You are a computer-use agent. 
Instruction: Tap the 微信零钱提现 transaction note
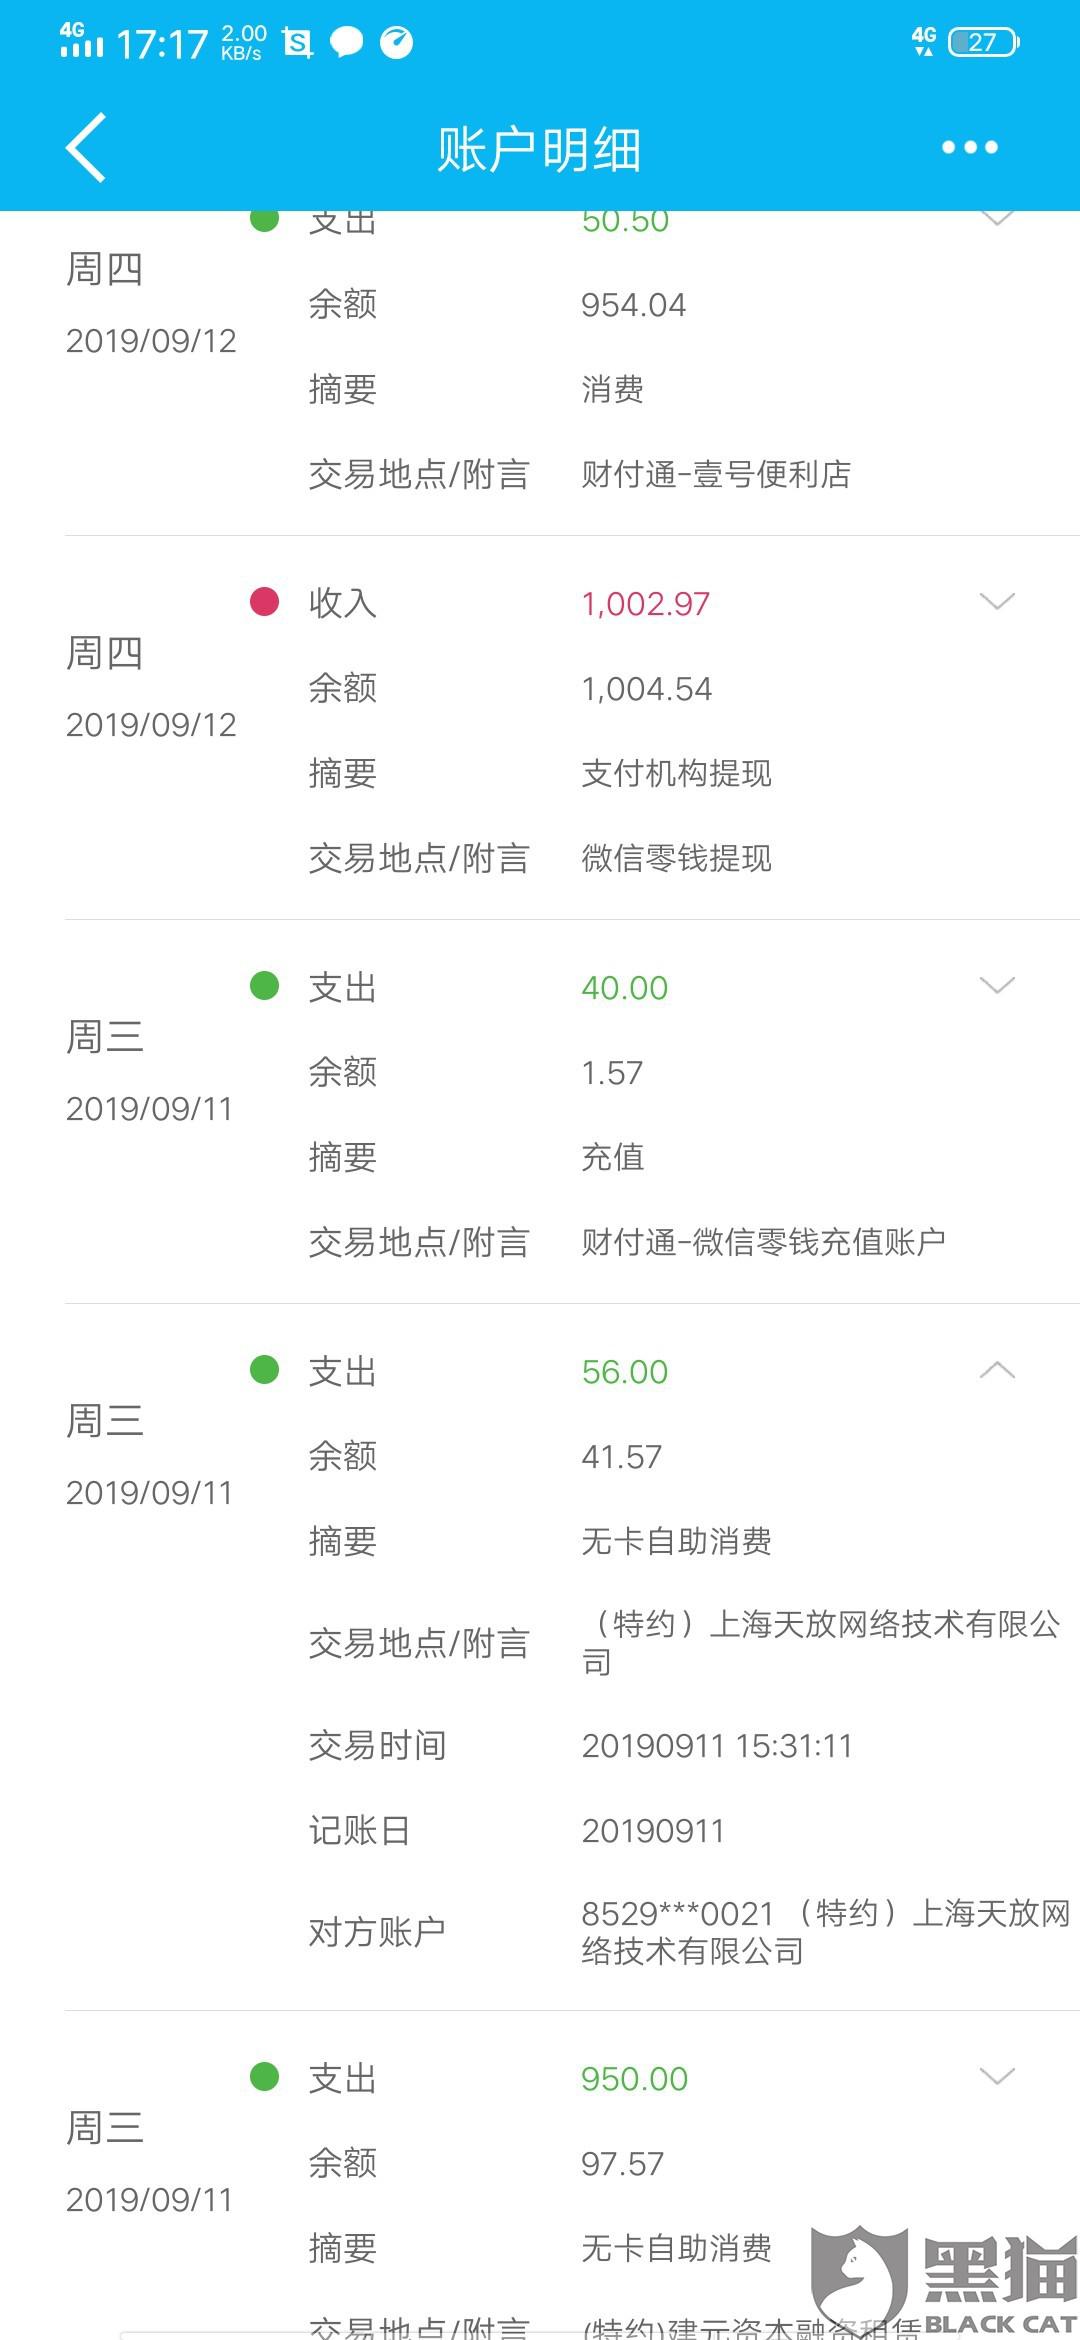tap(676, 858)
